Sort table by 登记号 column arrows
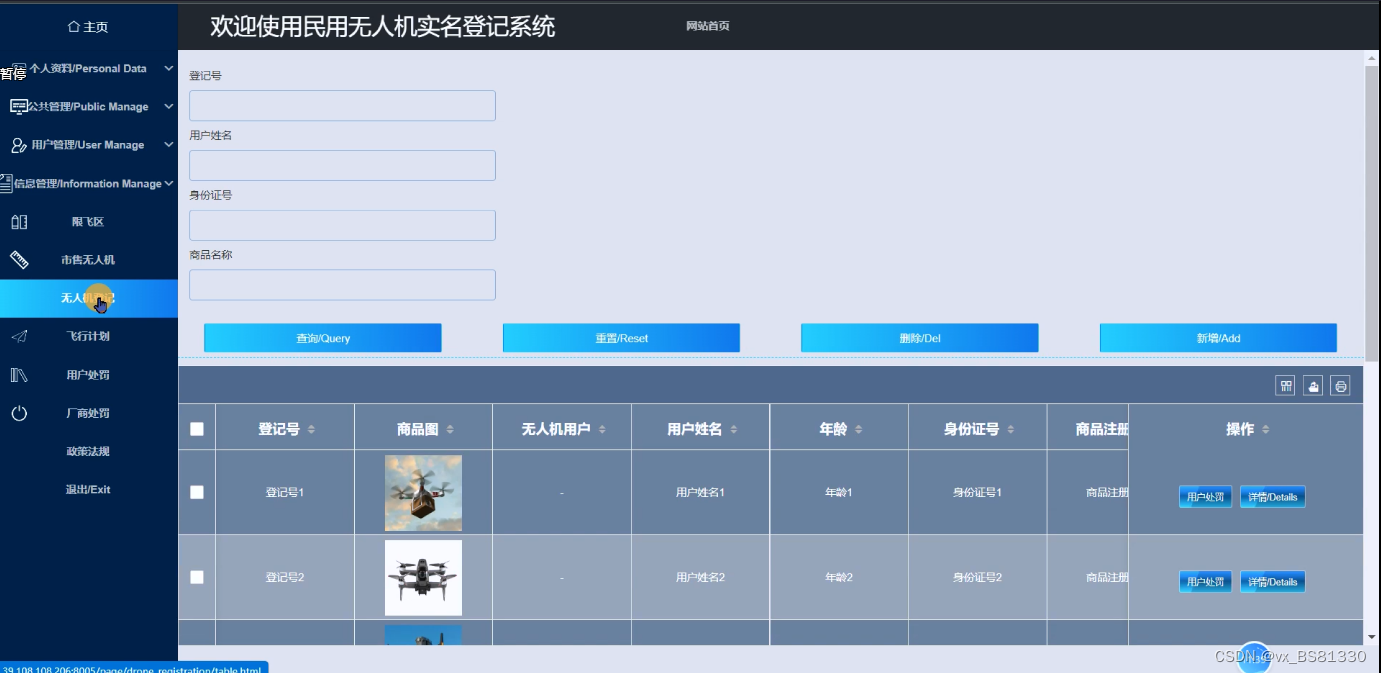 click(311, 429)
